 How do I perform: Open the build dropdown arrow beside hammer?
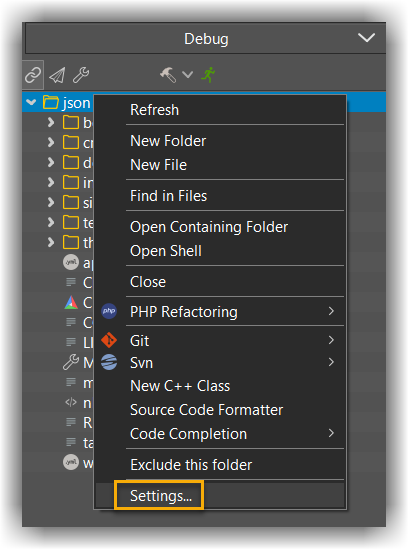[x=188, y=75]
